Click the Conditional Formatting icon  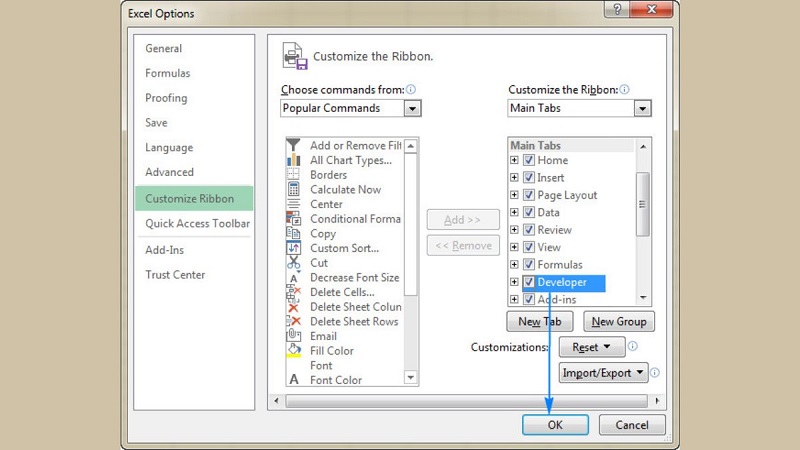[294, 219]
